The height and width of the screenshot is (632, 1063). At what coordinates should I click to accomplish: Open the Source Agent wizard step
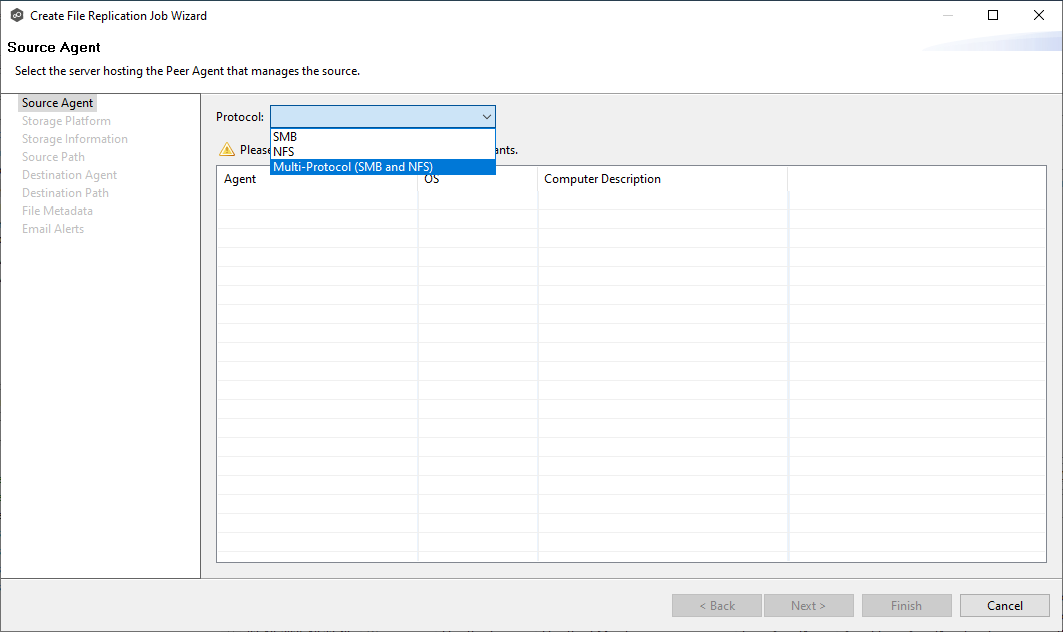pos(58,103)
